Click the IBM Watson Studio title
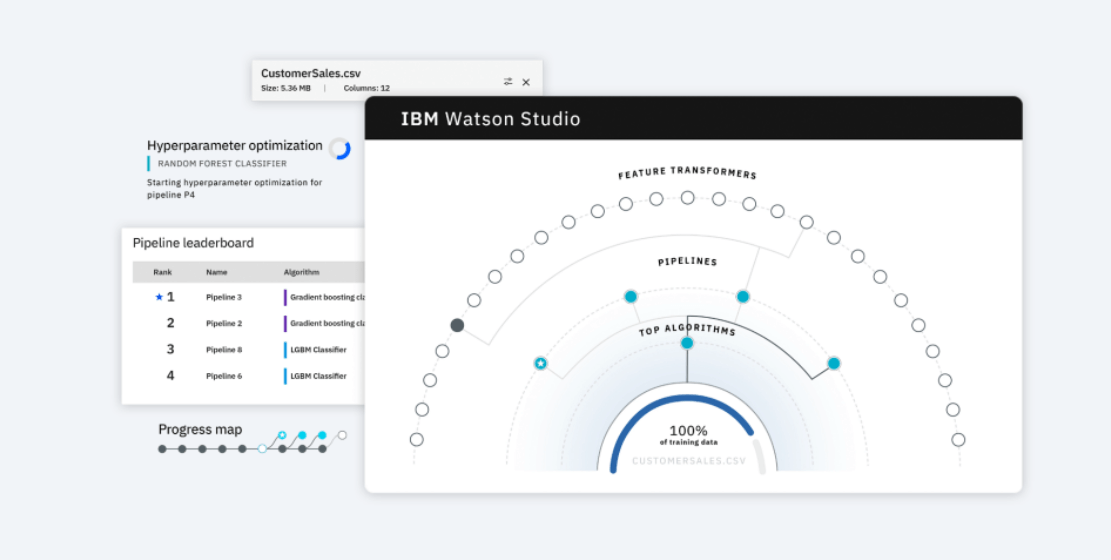This screenshot has width=1111, height=560. [490, 119]
